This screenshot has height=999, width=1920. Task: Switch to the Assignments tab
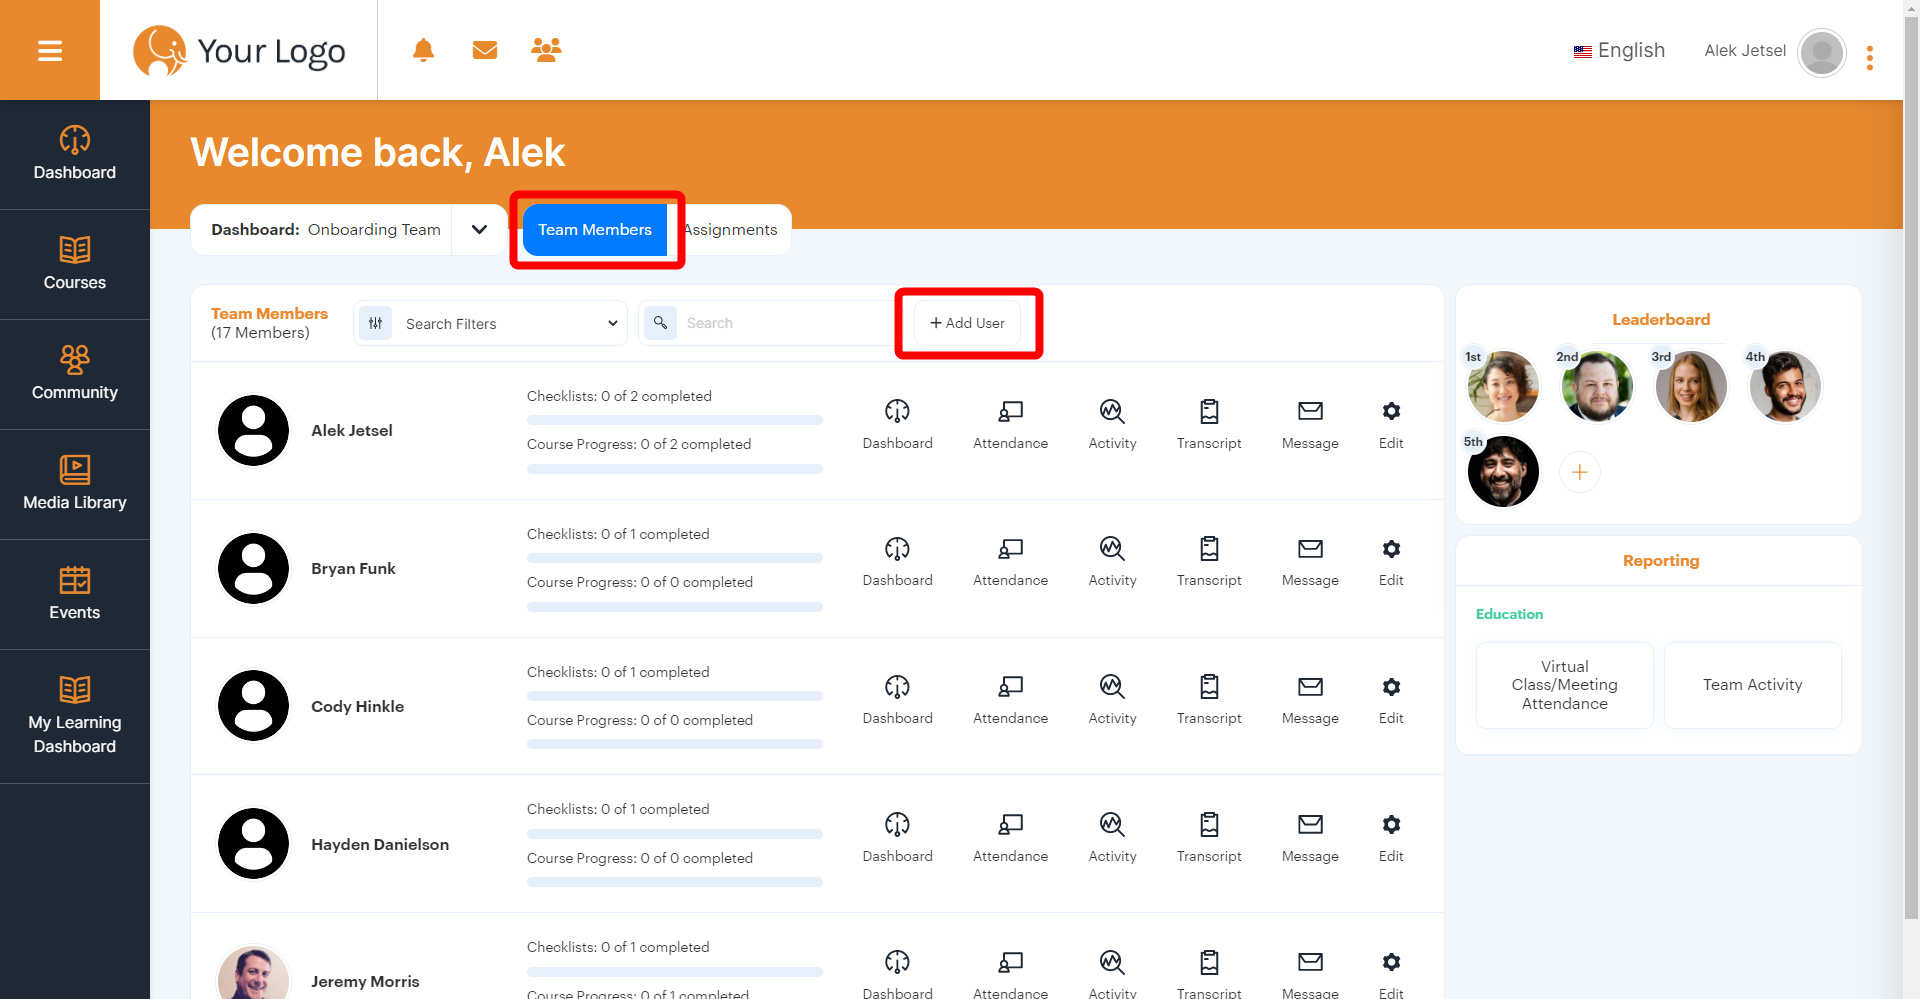click(730, 230)
